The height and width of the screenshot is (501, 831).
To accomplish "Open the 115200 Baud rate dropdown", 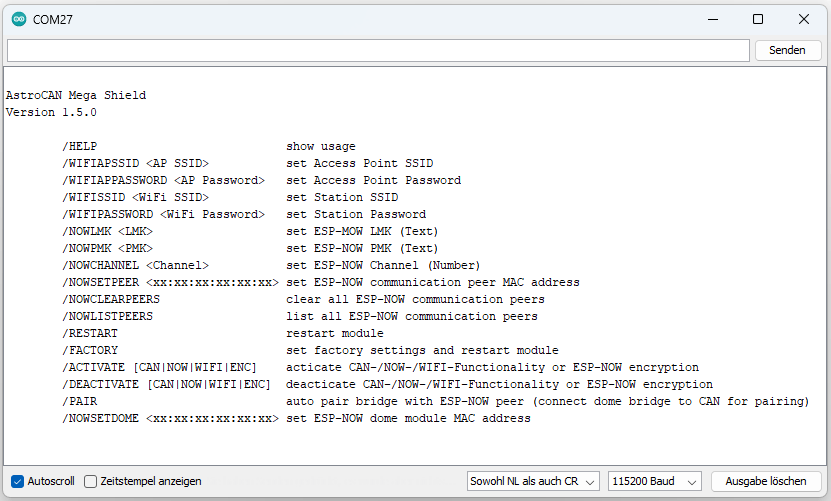I will 655,481.
